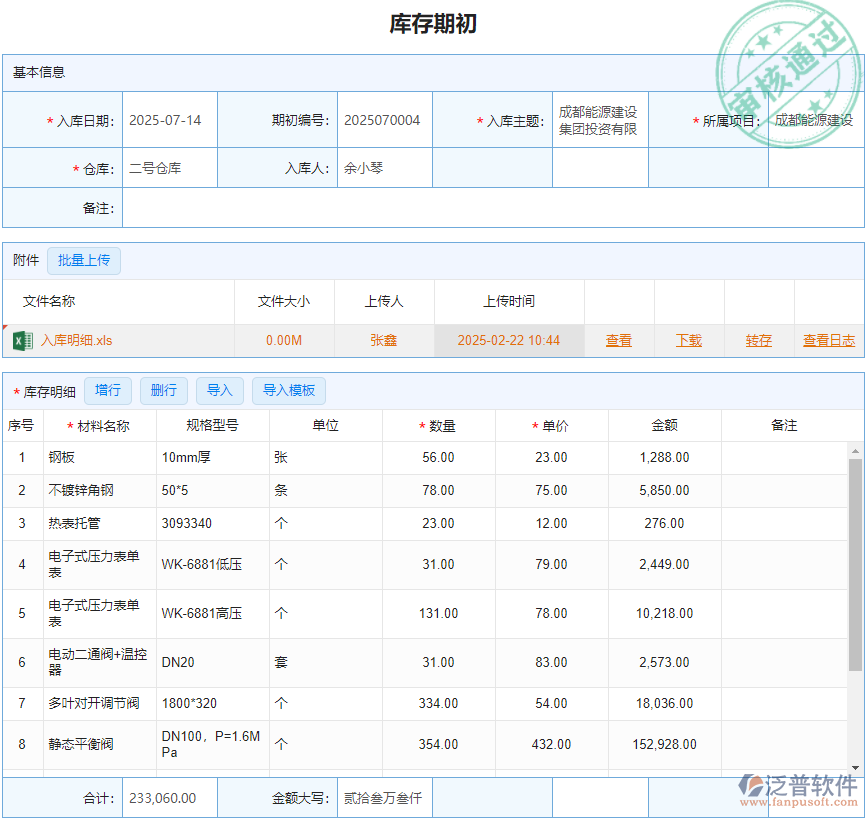Image resolution: width=868 pixels, height=818 pixels.
Task: Click the 导入 button
Action: click(x=220, y=391)
